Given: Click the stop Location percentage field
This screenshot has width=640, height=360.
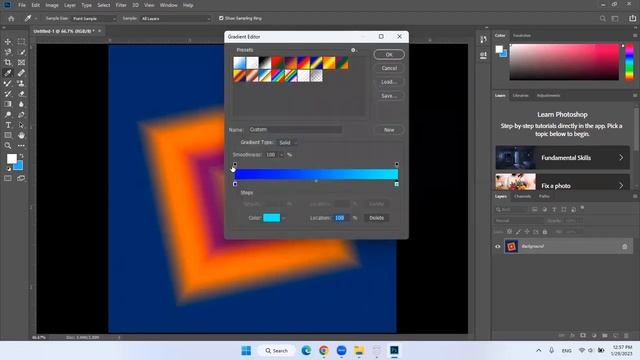Looking at the screenshot, I should (x=341, y=218).
